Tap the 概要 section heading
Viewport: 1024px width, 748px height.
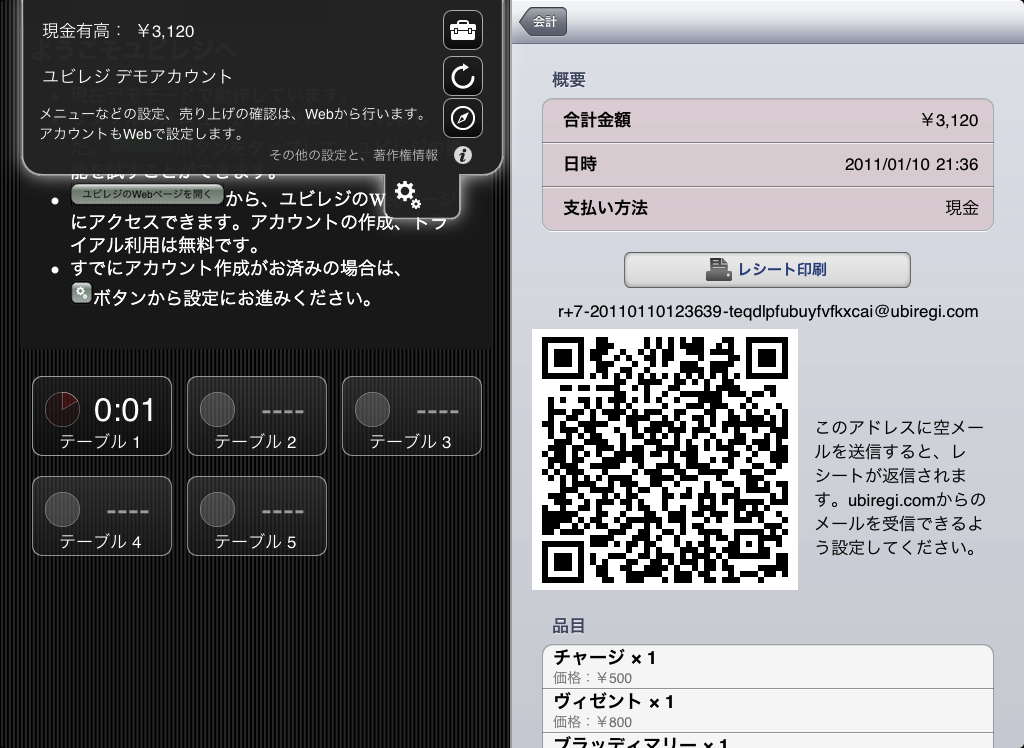coord(568,80)
